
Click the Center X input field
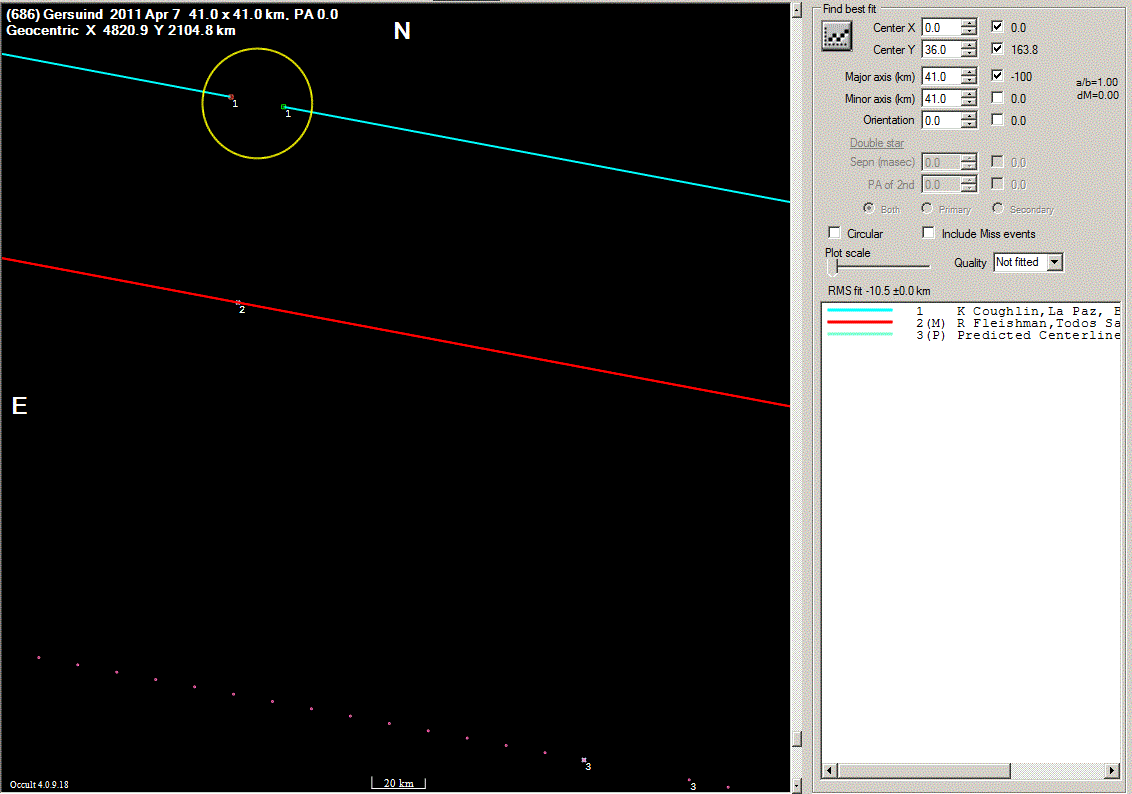coord(940,27)
